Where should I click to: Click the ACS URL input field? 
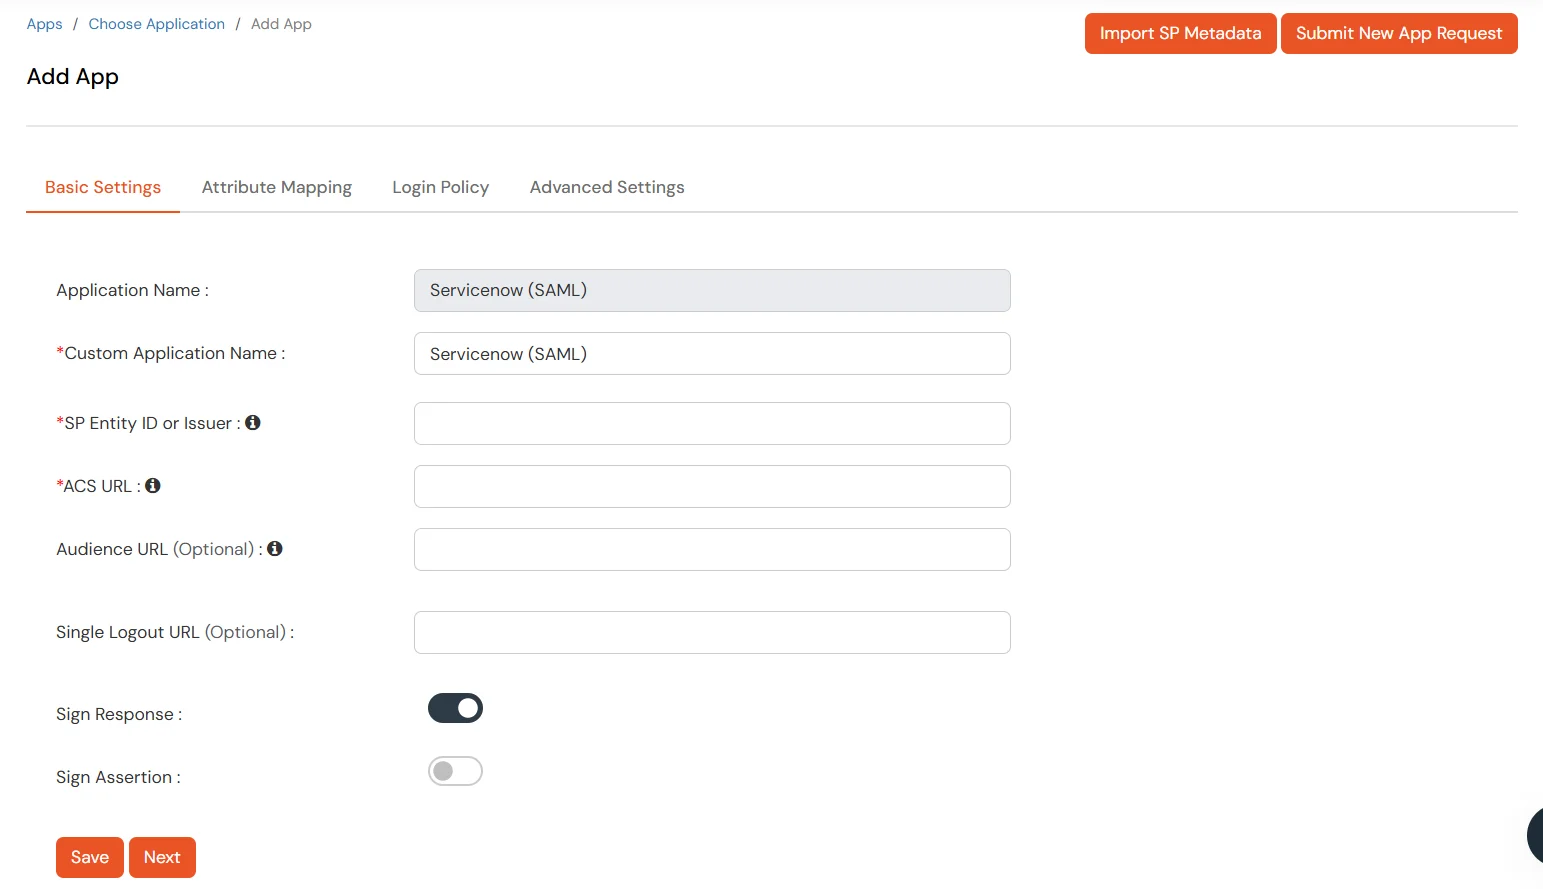[711, 486]
